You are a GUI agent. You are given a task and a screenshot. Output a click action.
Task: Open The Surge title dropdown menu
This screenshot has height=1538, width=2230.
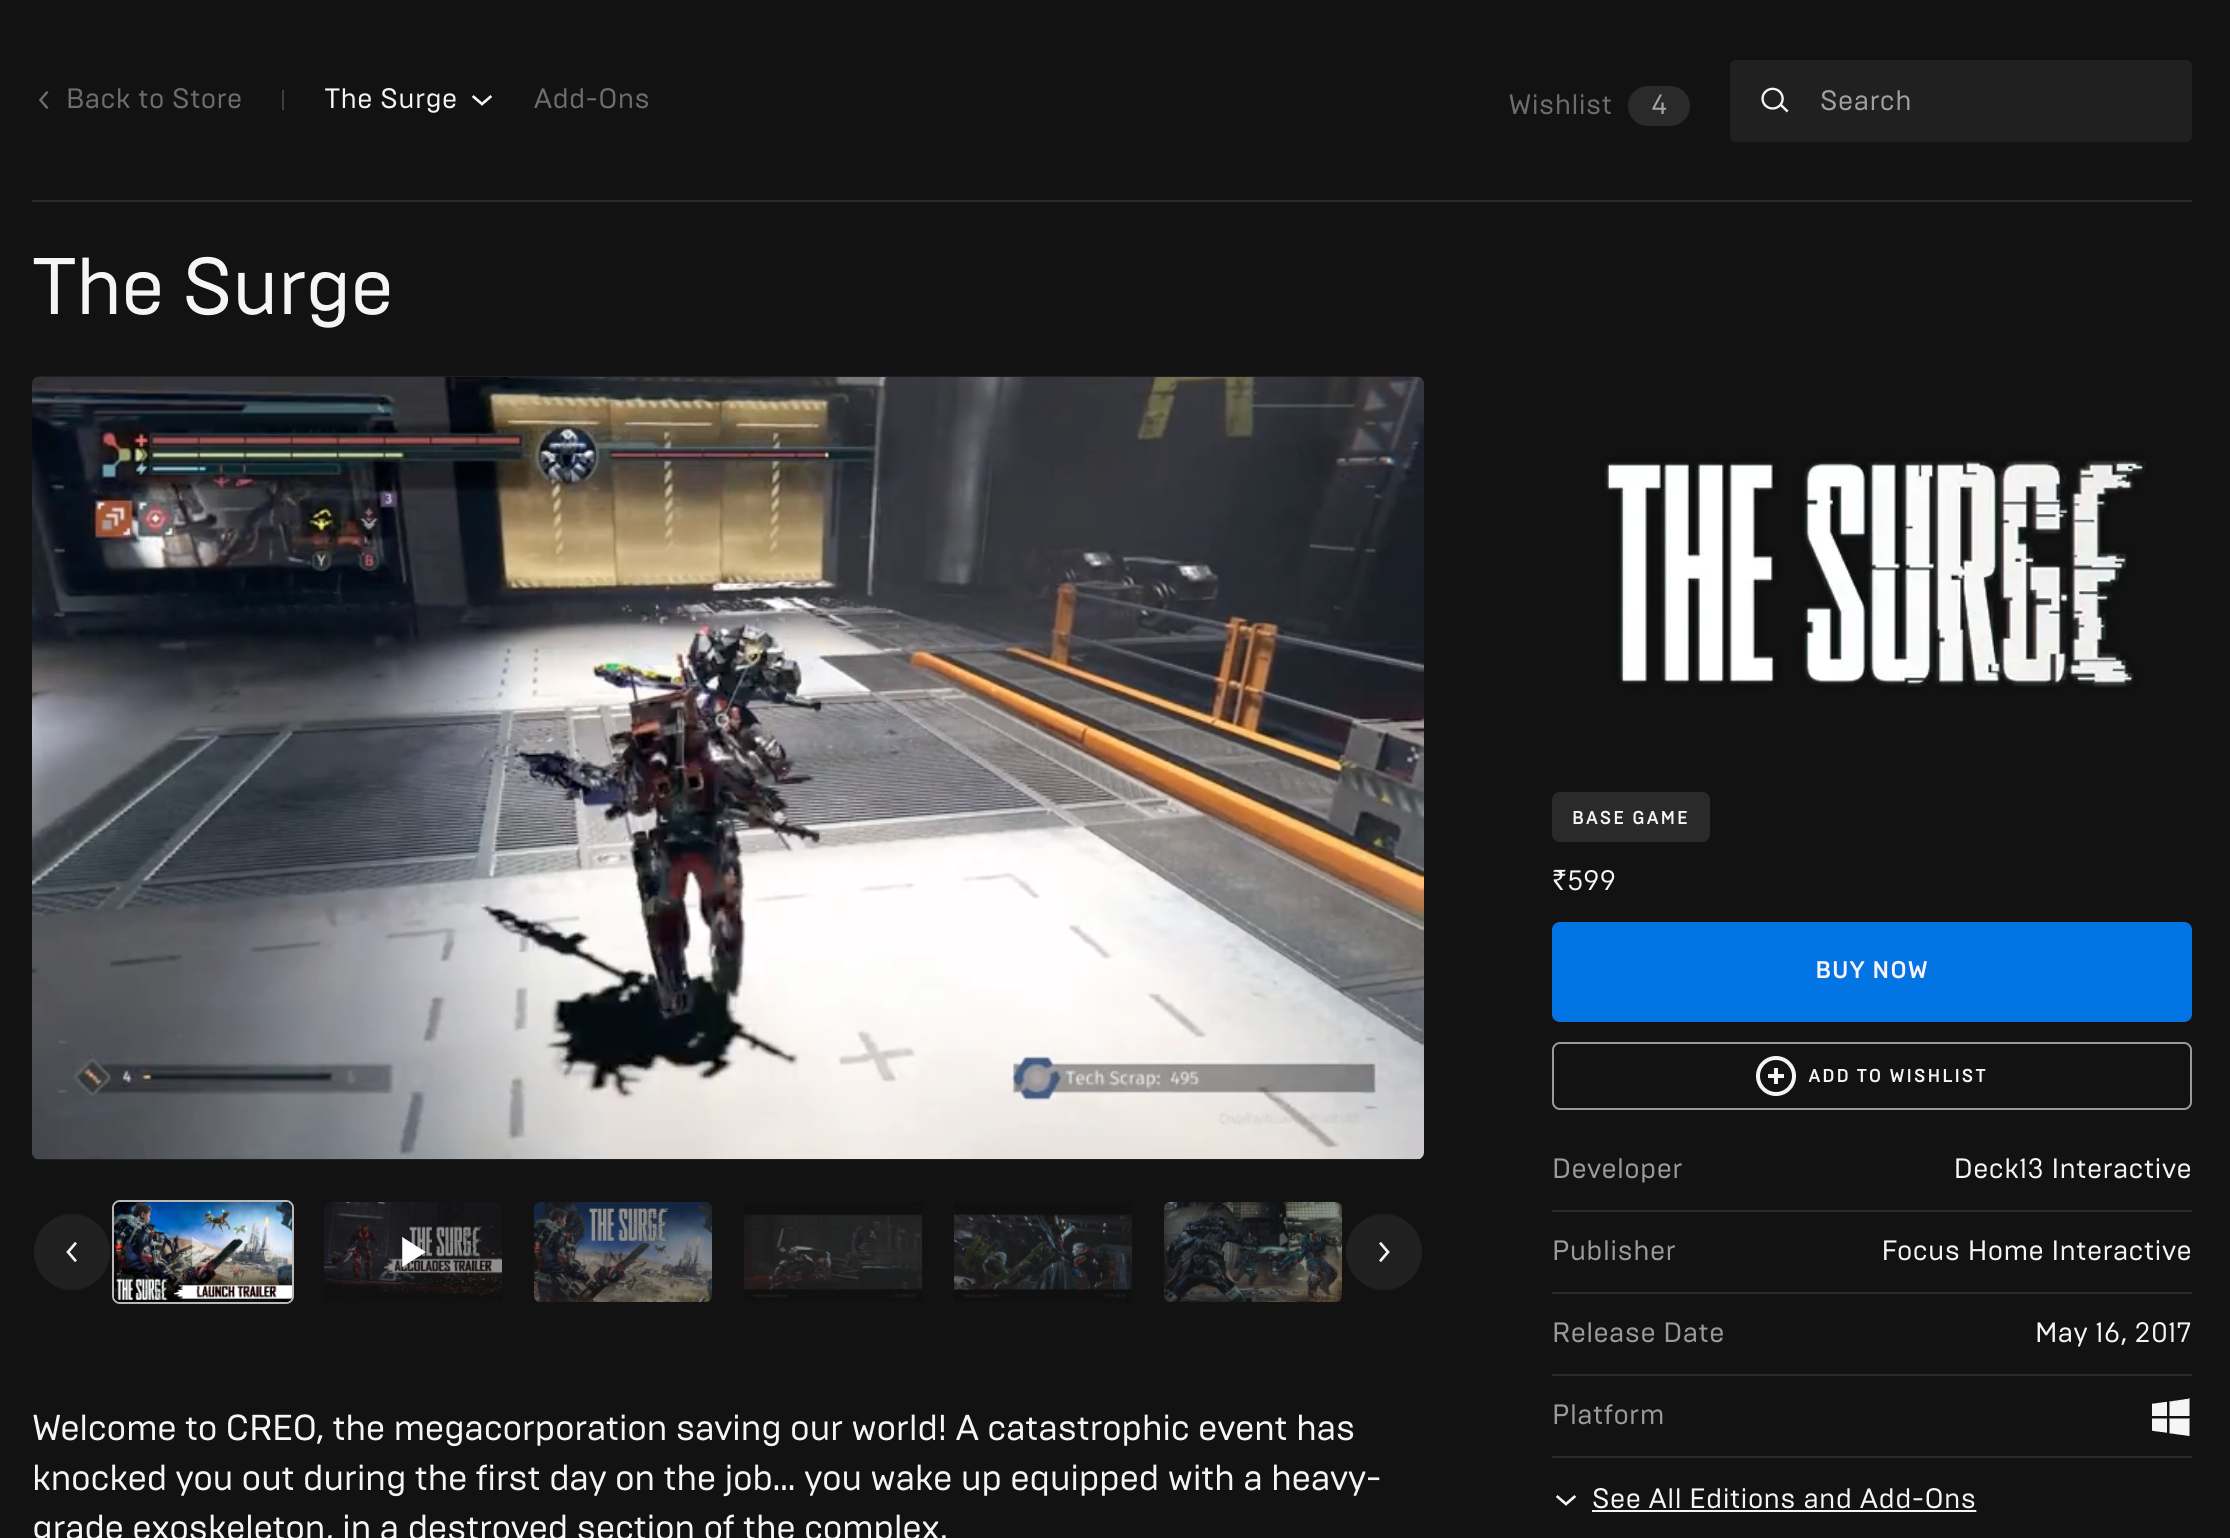pos(408,98)
